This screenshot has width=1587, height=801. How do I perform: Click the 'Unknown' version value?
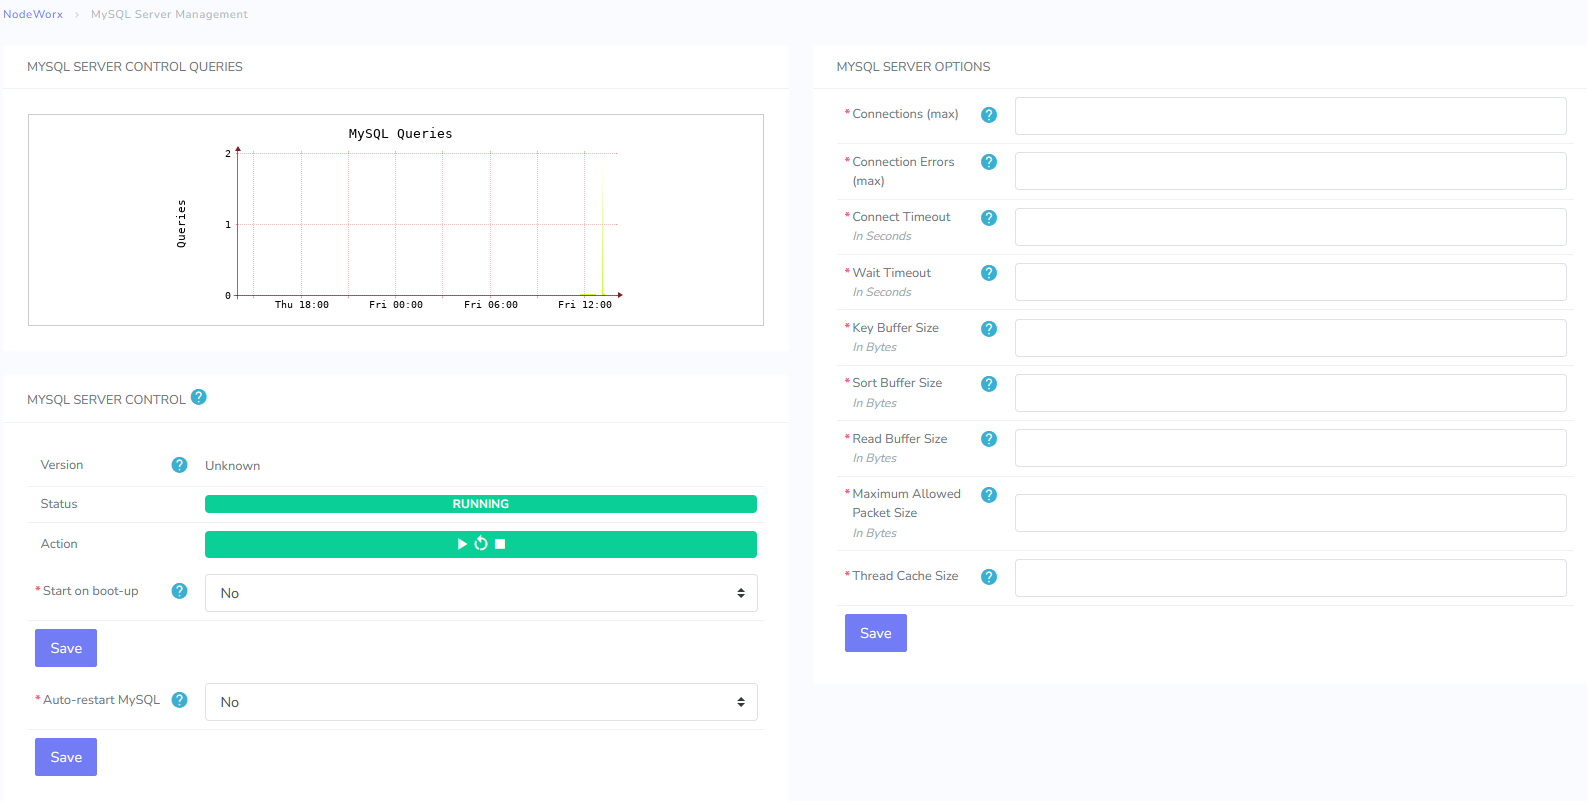(233, 466)
